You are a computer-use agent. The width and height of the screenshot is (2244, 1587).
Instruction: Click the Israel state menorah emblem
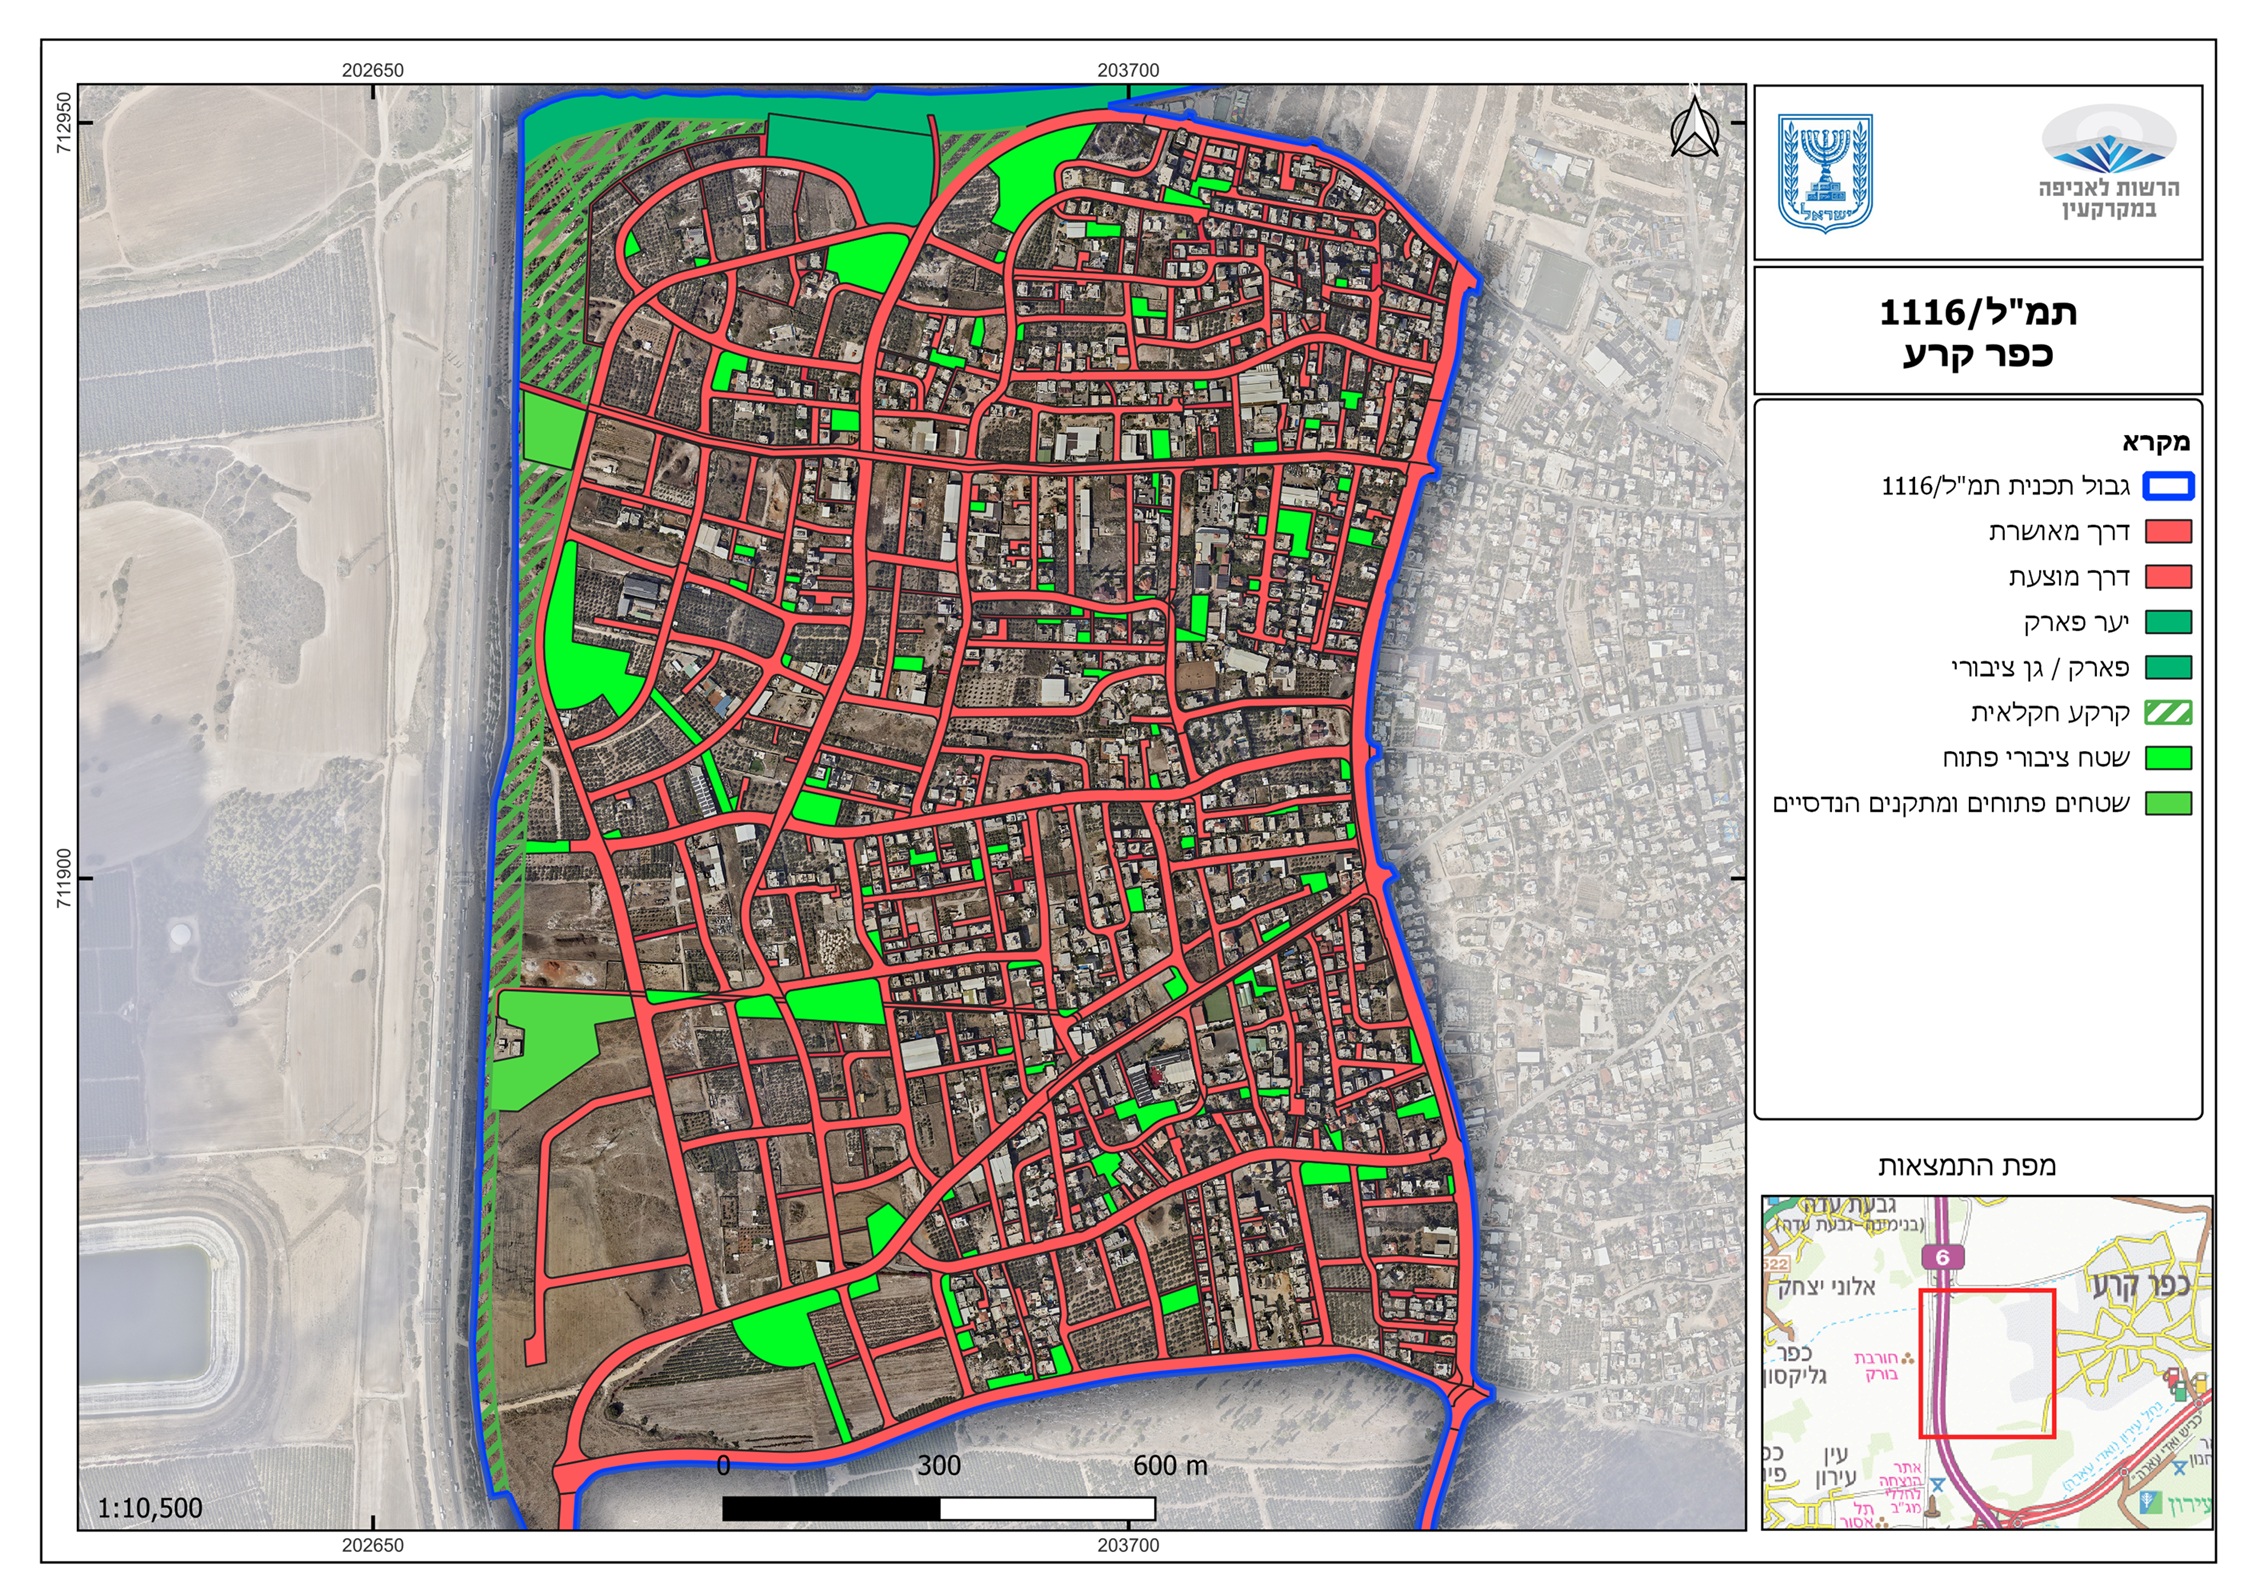point(1825,172)
